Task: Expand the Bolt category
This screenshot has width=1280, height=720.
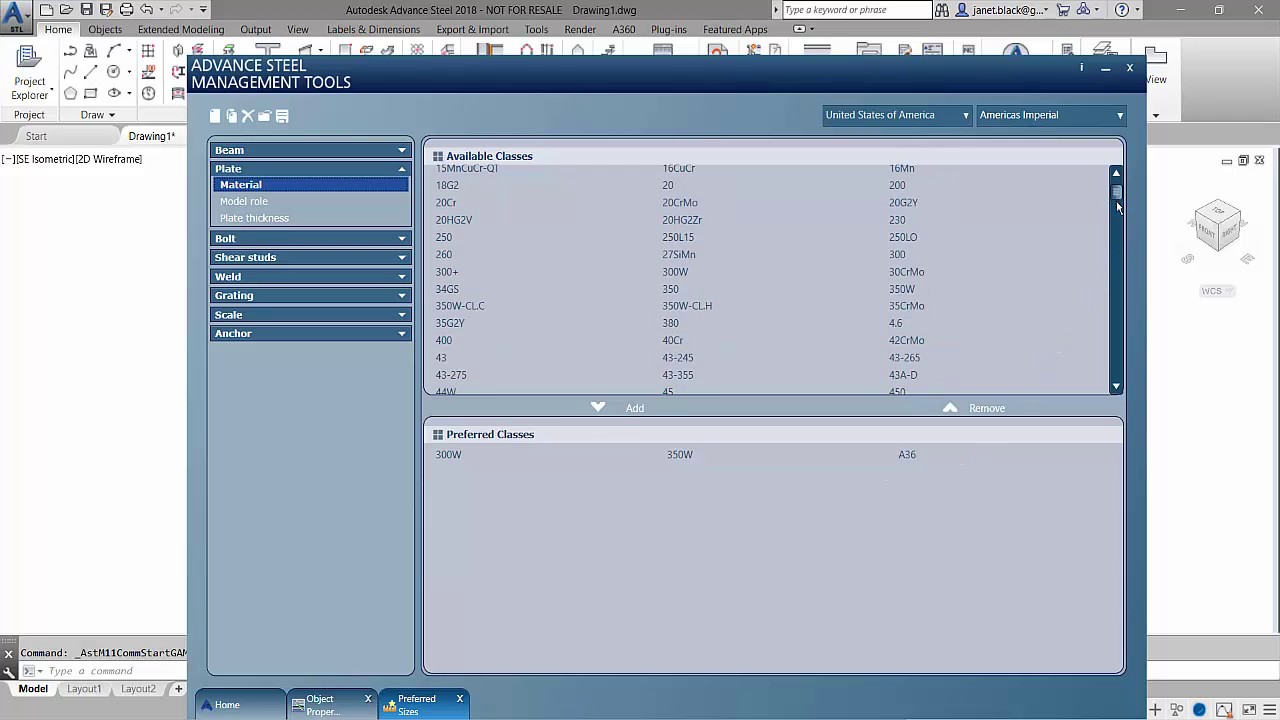Action: click(x=310, y=238)
